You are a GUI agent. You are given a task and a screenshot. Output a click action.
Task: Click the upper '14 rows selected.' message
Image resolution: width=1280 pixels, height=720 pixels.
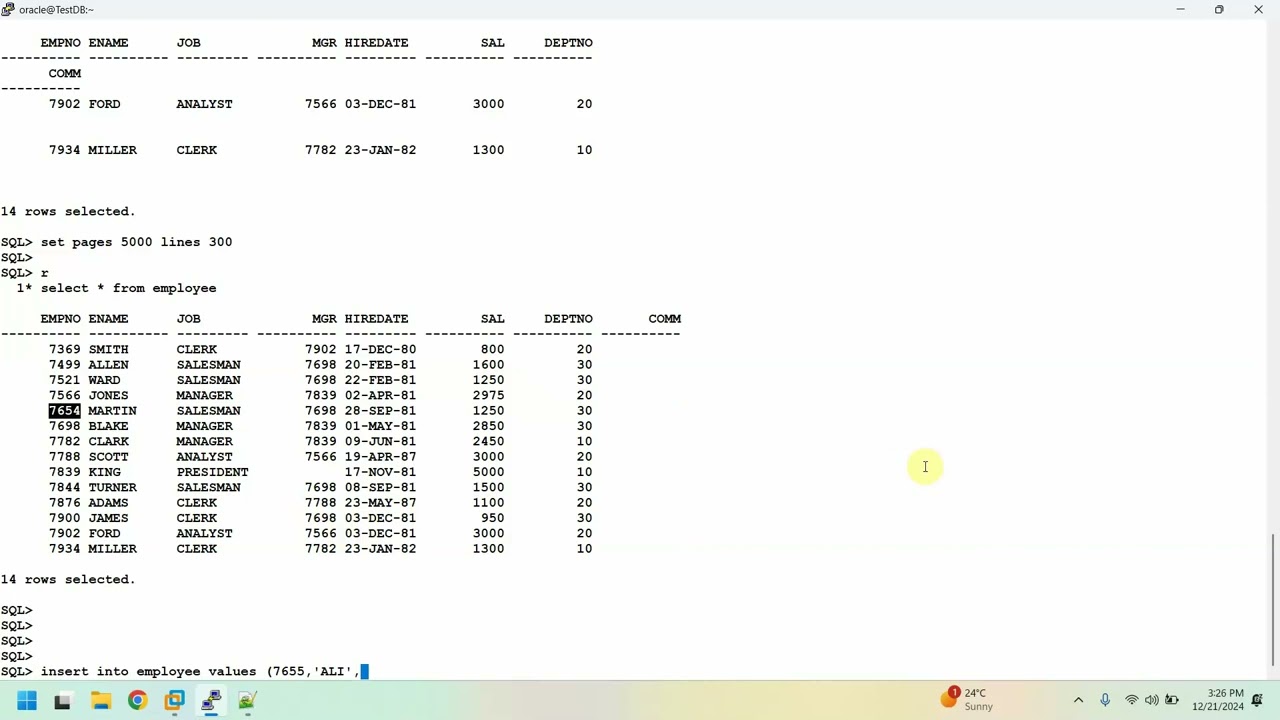tap(68, 211)
